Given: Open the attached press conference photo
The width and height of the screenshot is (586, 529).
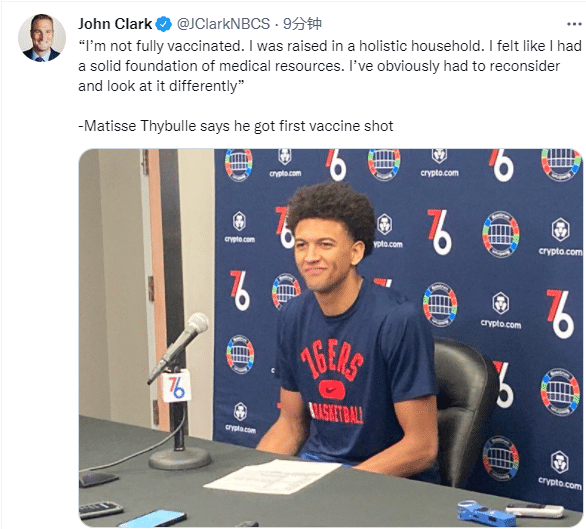Looking at the screenshot, I should click(330, 338).
